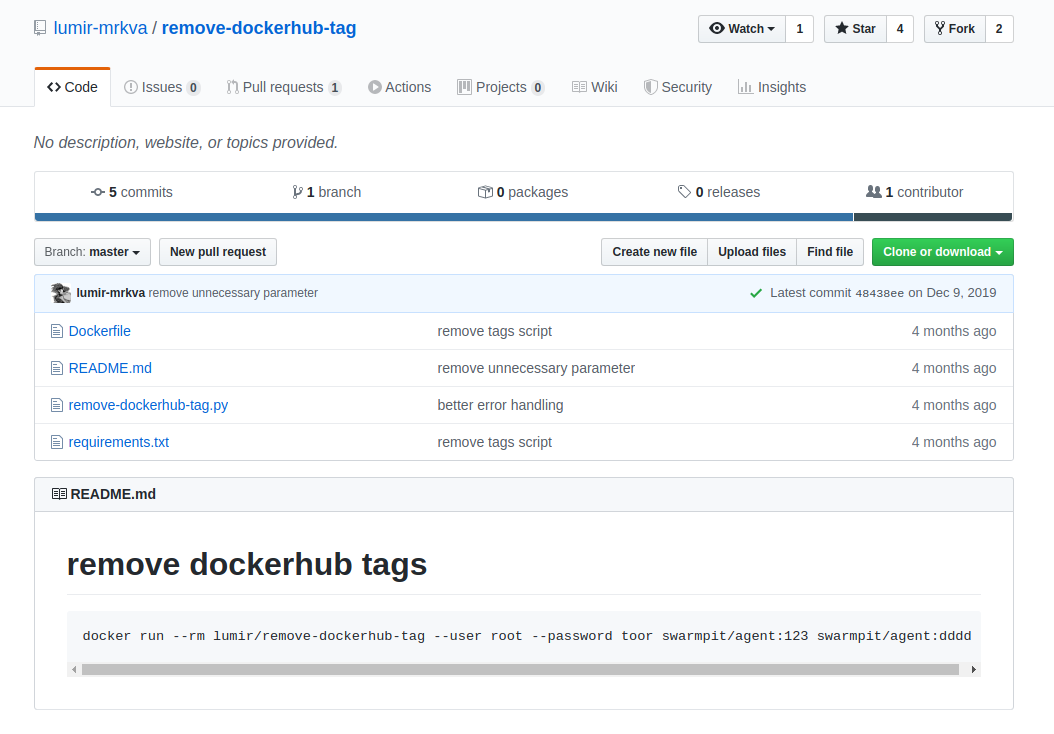Open the Dockerfile file
This screenshot has height=734, width=1054.
(99, 331)
